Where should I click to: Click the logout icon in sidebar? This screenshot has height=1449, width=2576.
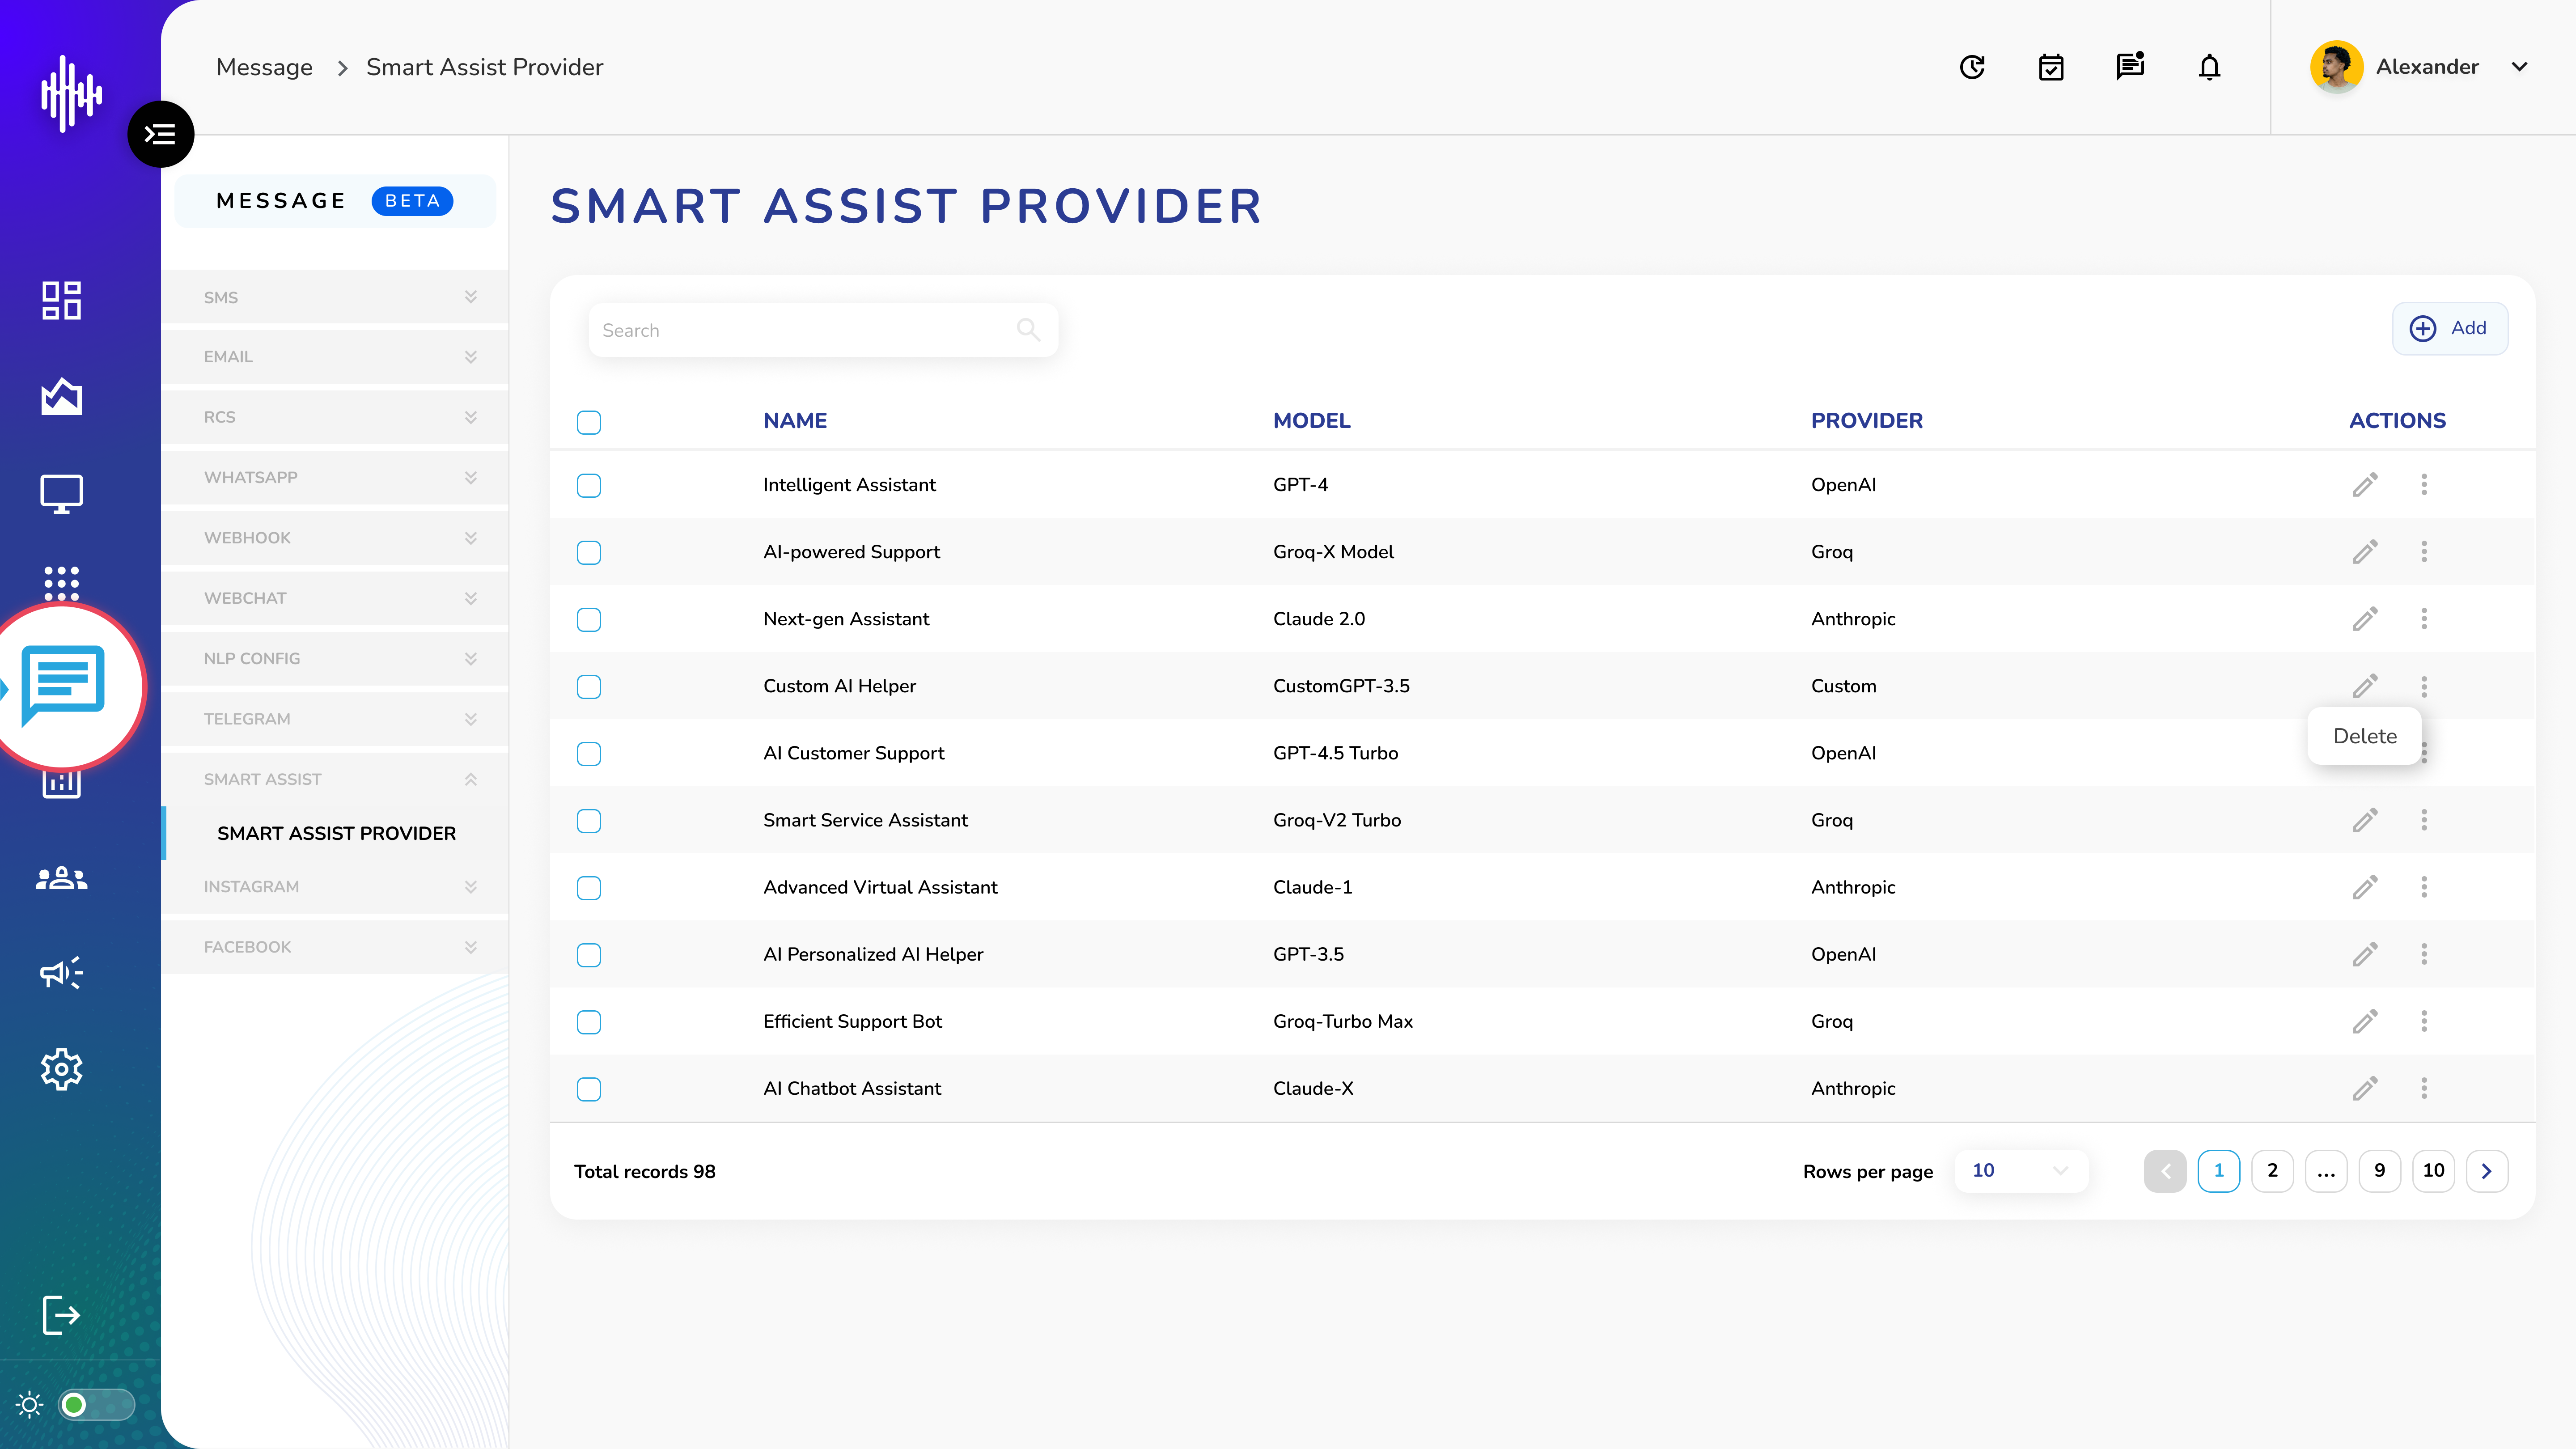tap(61, 1315)
